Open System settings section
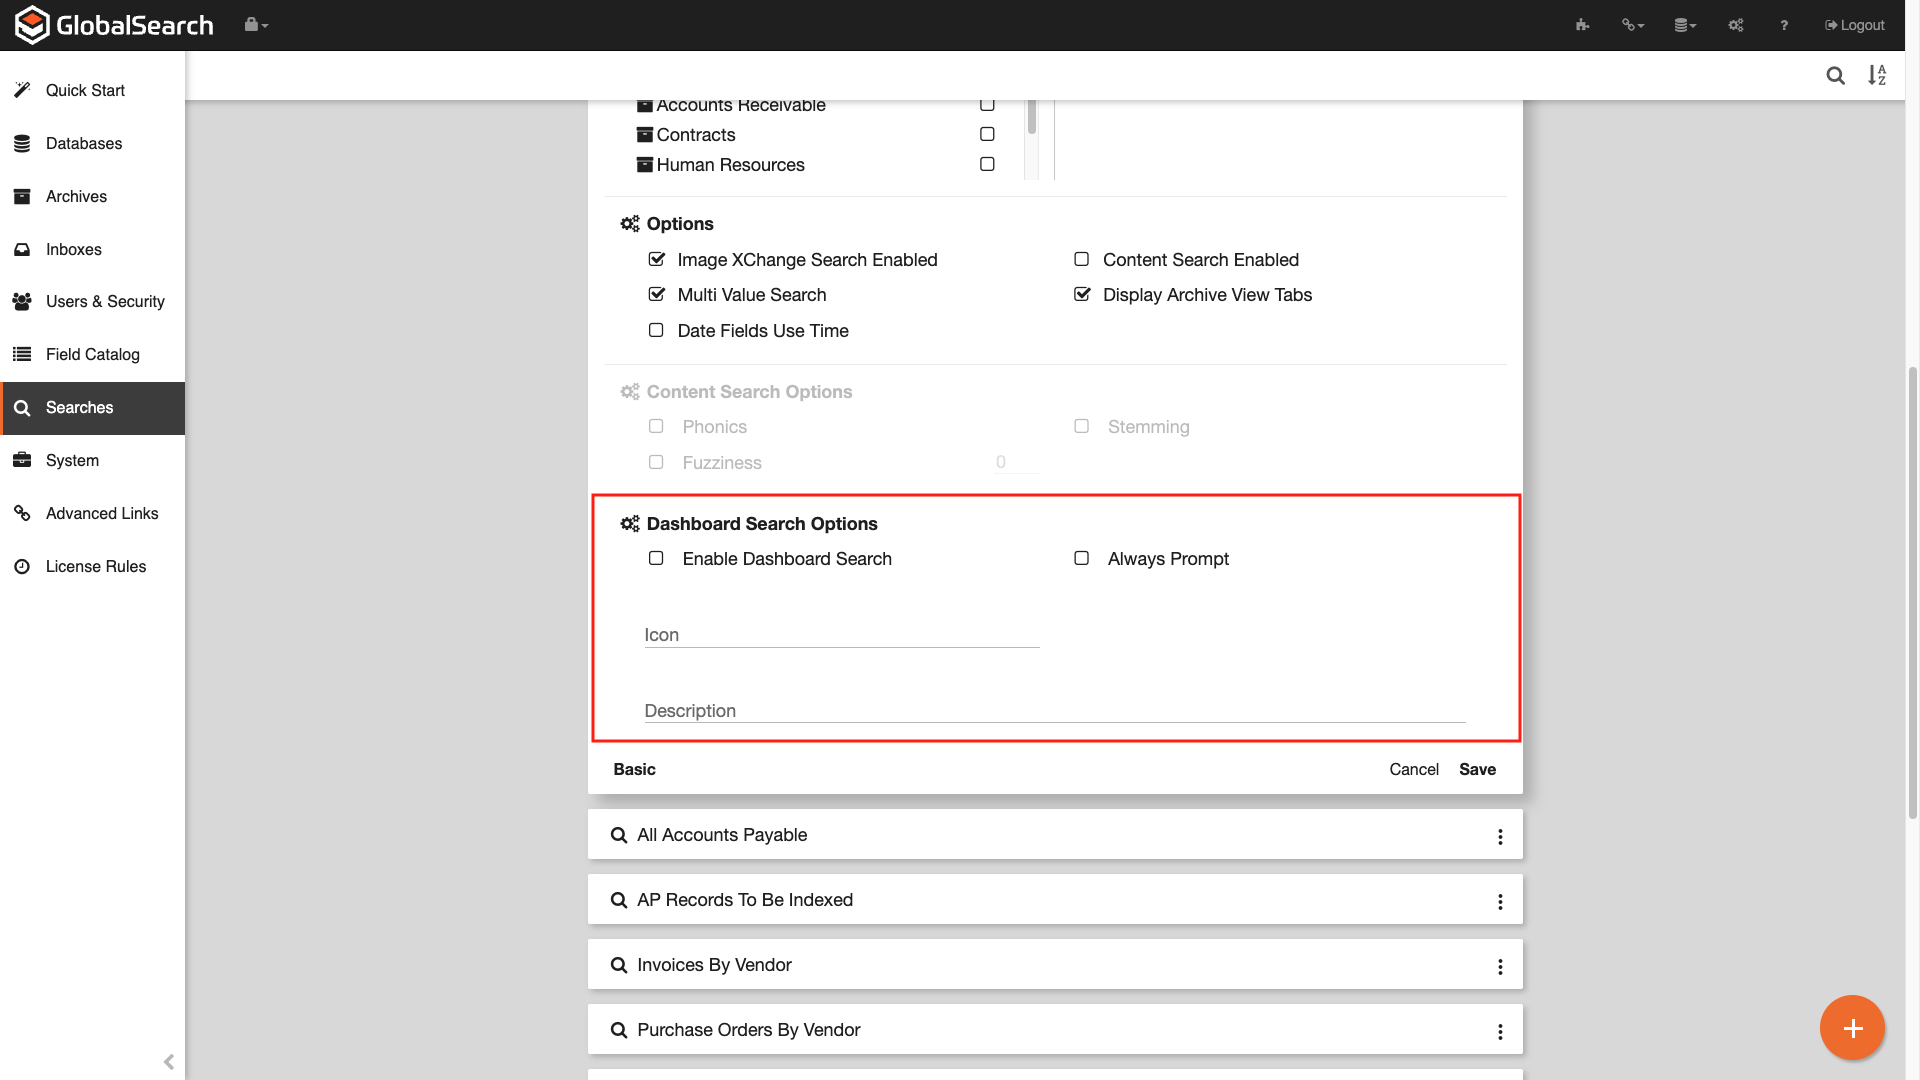The image size is (1920, 1080). click(x=71, y=460)
